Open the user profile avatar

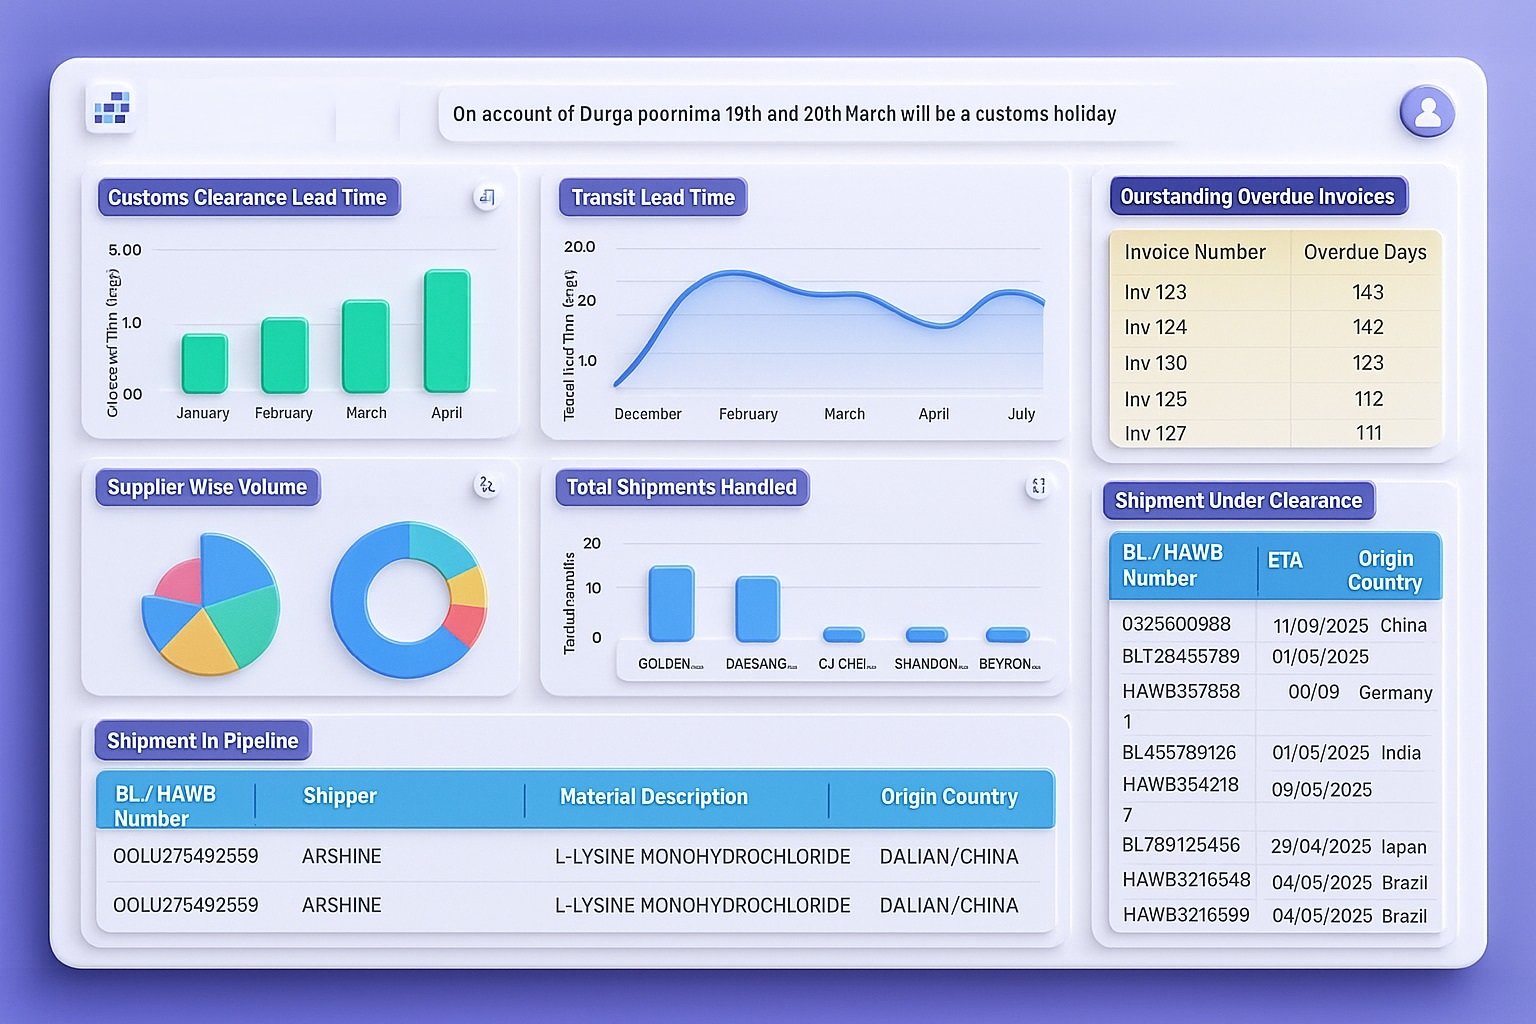point(1427,111)
